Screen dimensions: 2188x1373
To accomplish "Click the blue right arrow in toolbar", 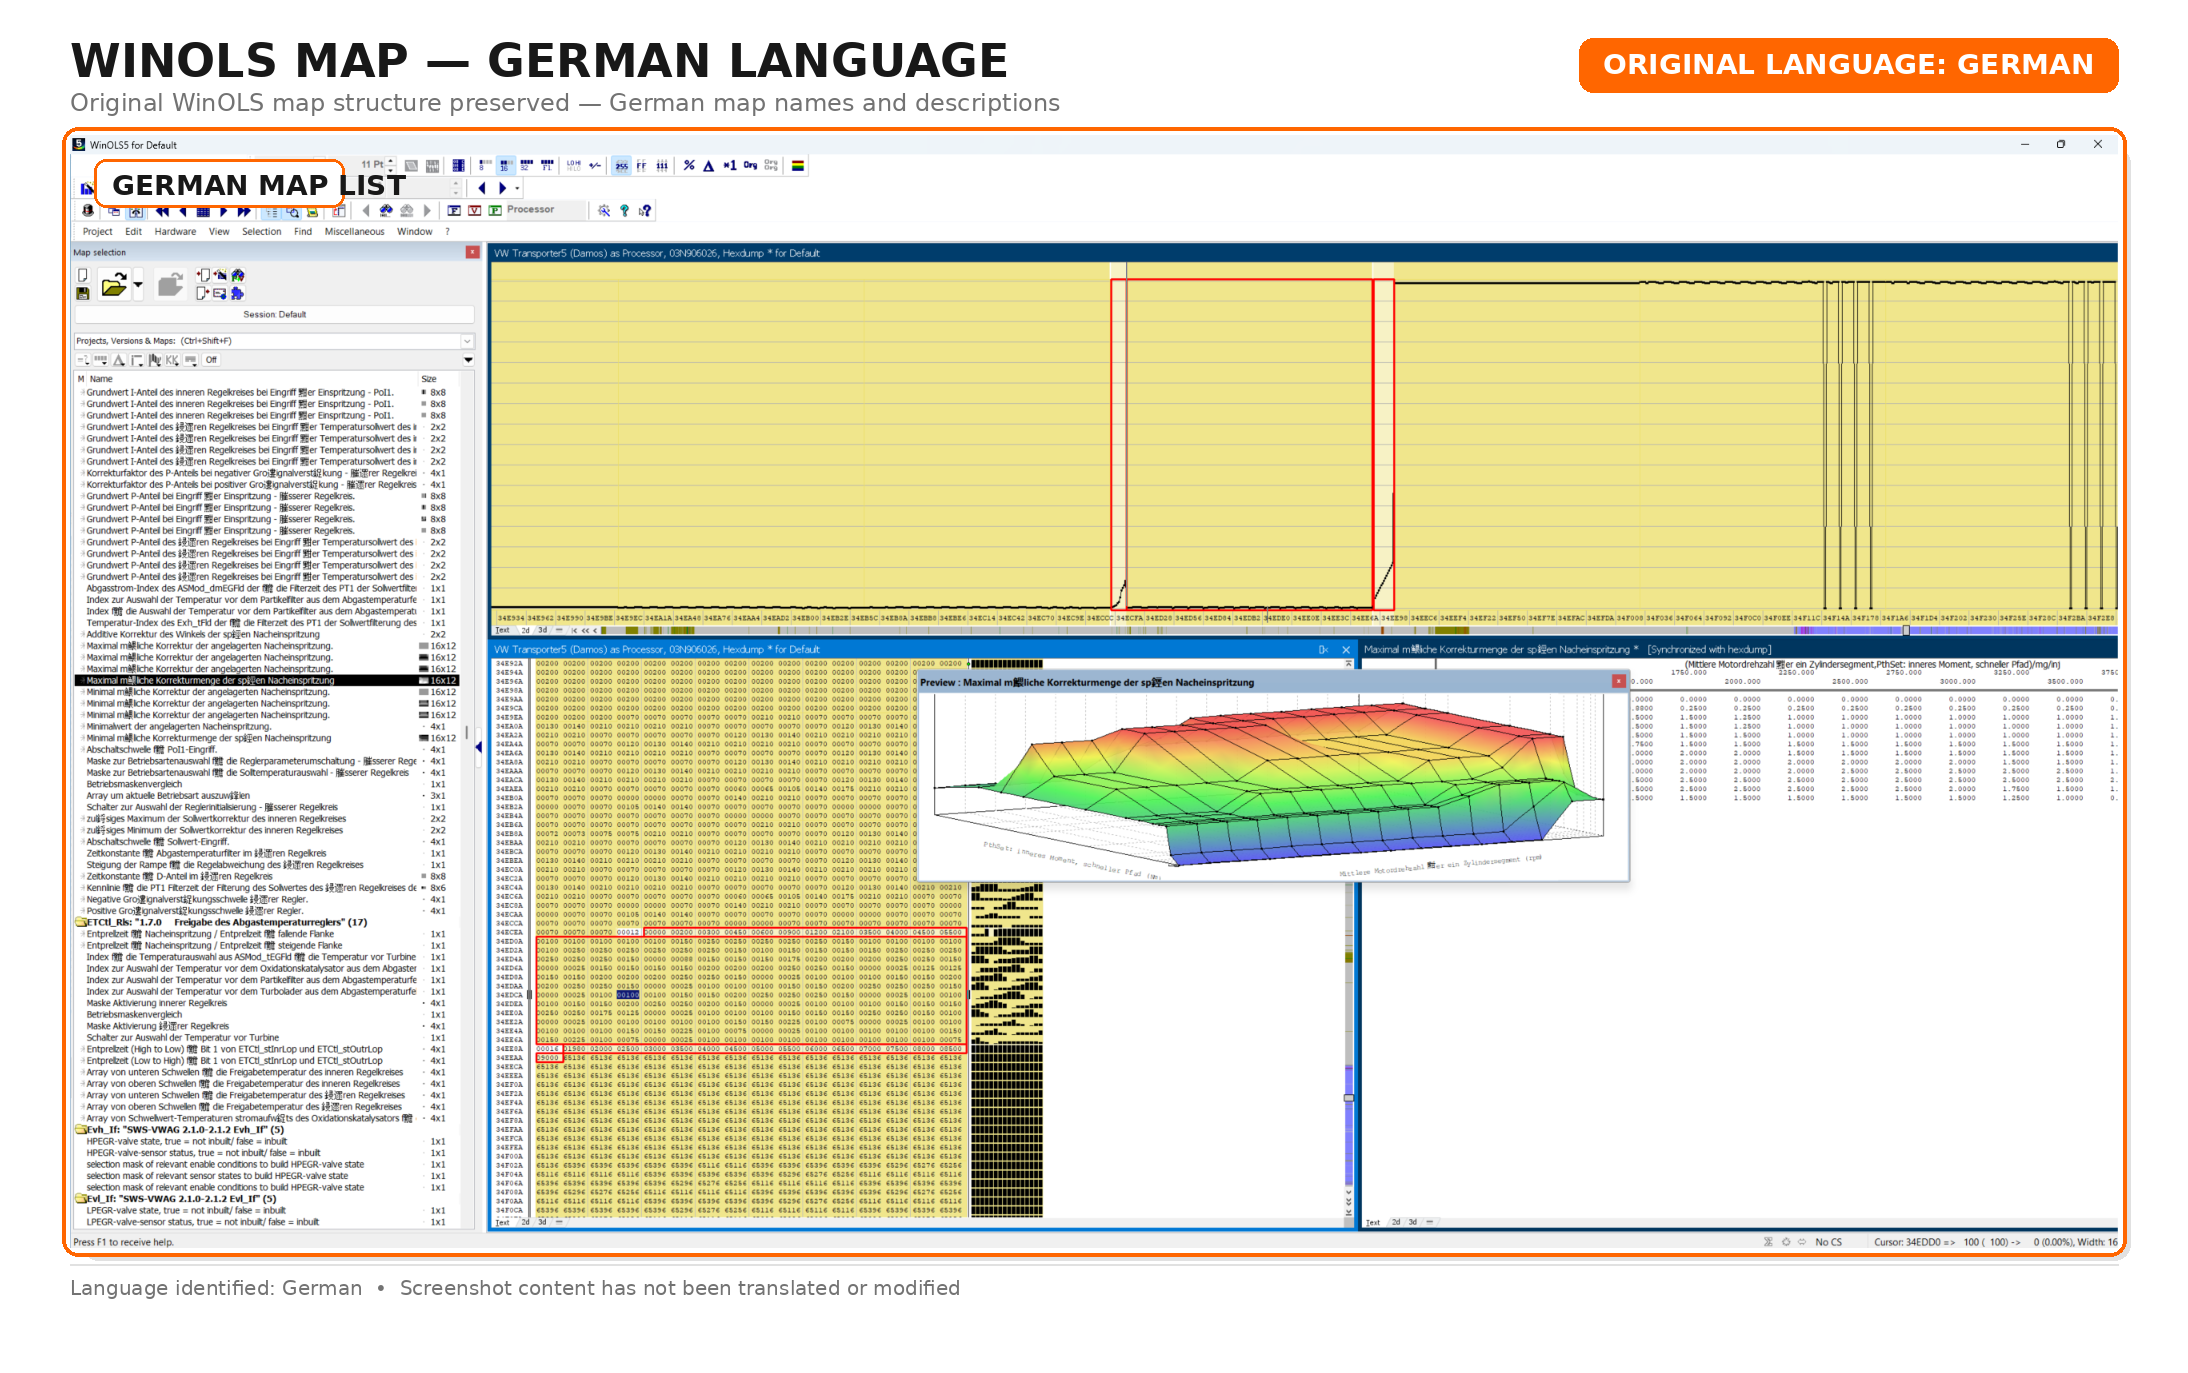I will click(502, 187).
